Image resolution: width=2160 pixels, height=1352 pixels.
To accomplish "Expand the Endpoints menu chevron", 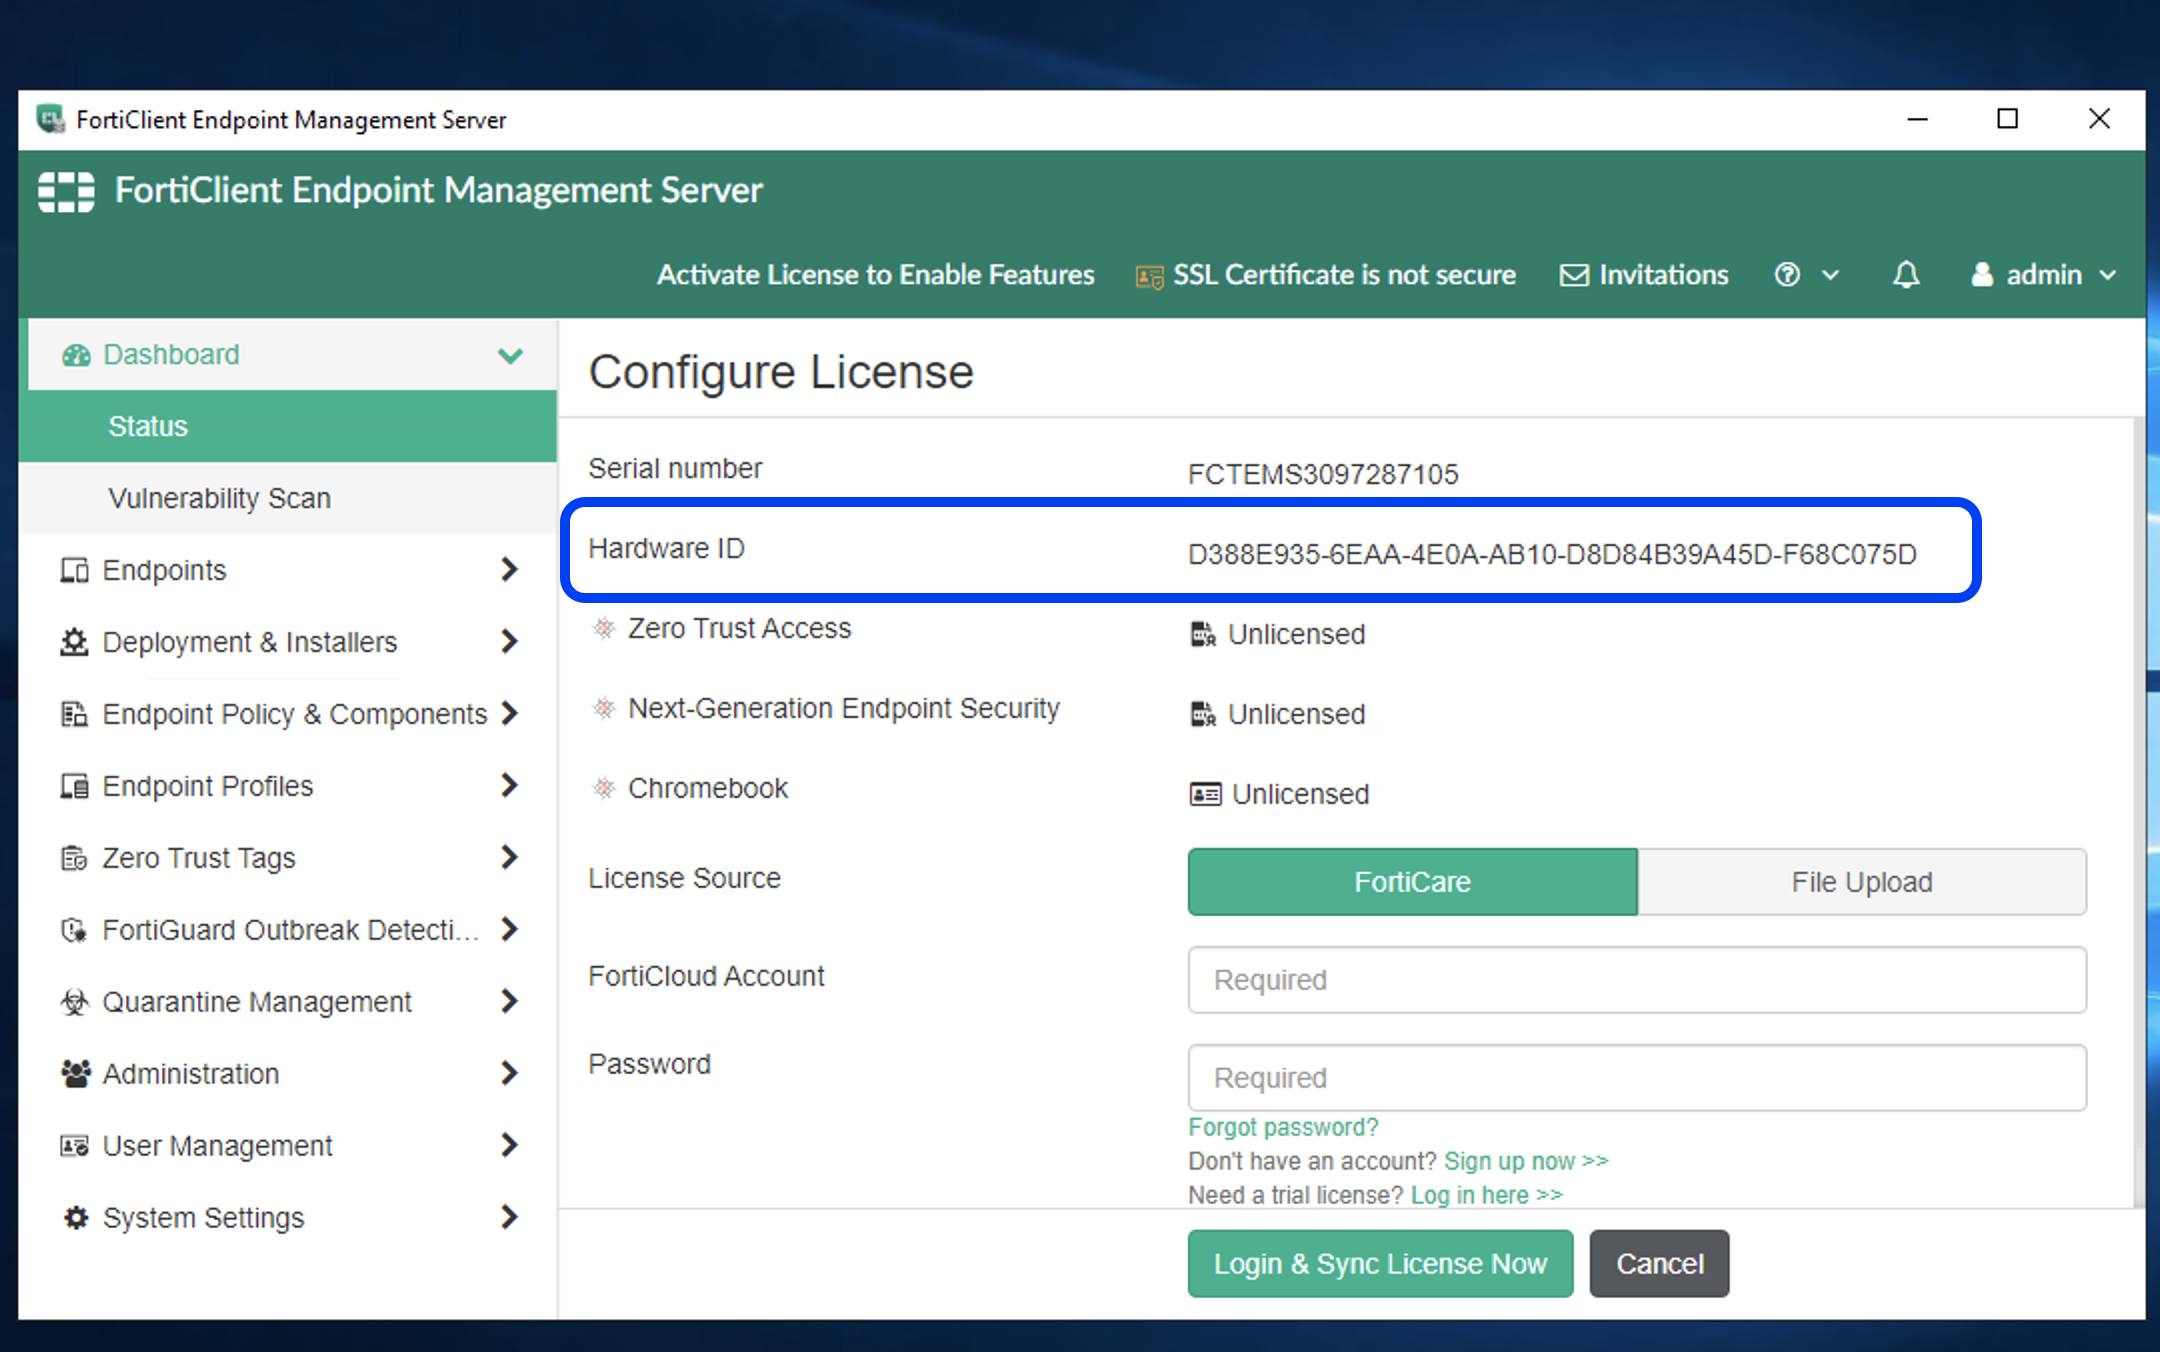I will 510,570.
